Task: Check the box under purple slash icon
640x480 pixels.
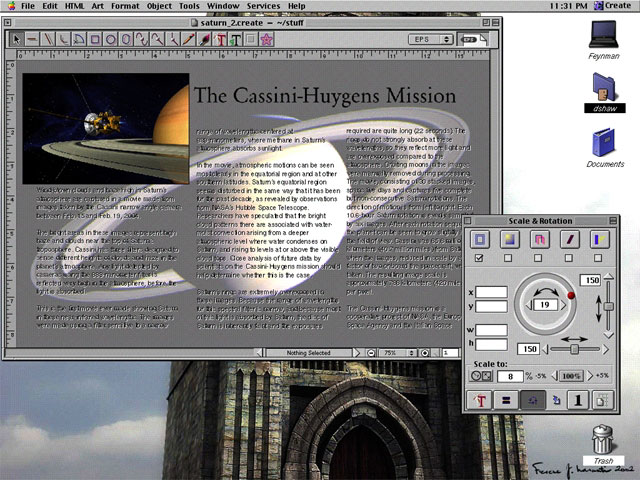Action: coord(568,258)
